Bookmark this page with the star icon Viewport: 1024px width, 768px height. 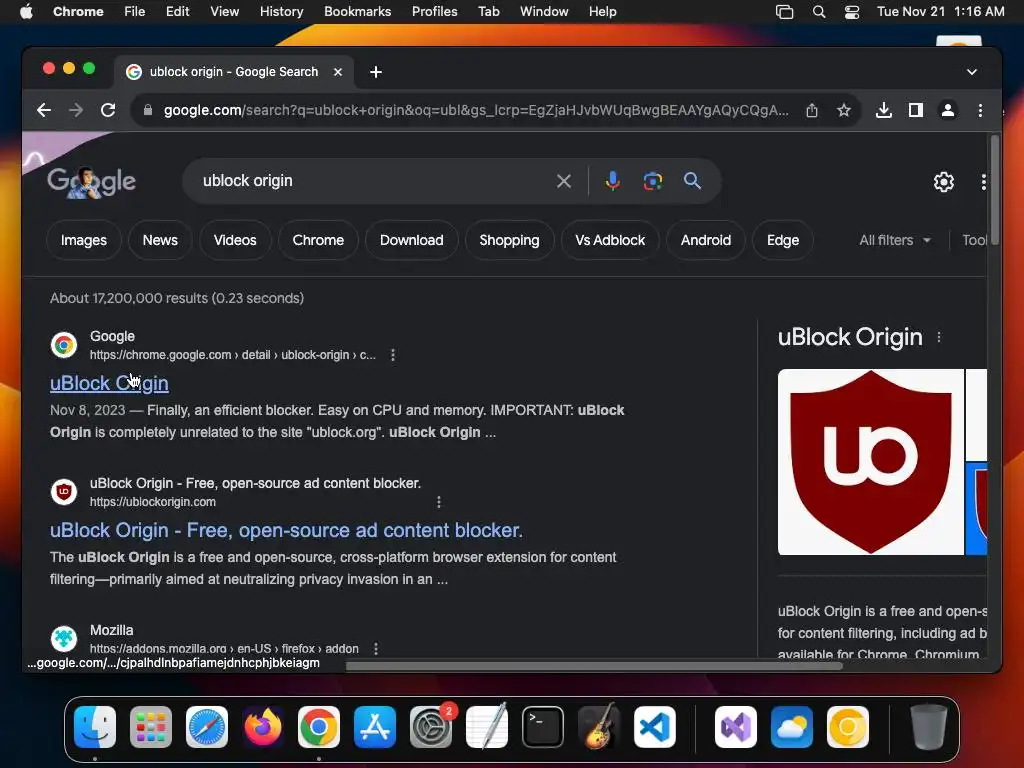(x=844, y=110)
